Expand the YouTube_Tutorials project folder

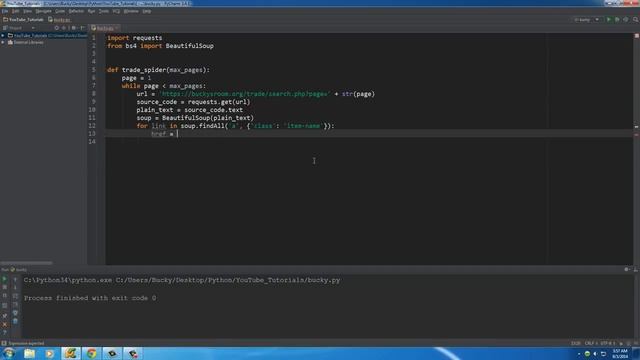point(3,36)
